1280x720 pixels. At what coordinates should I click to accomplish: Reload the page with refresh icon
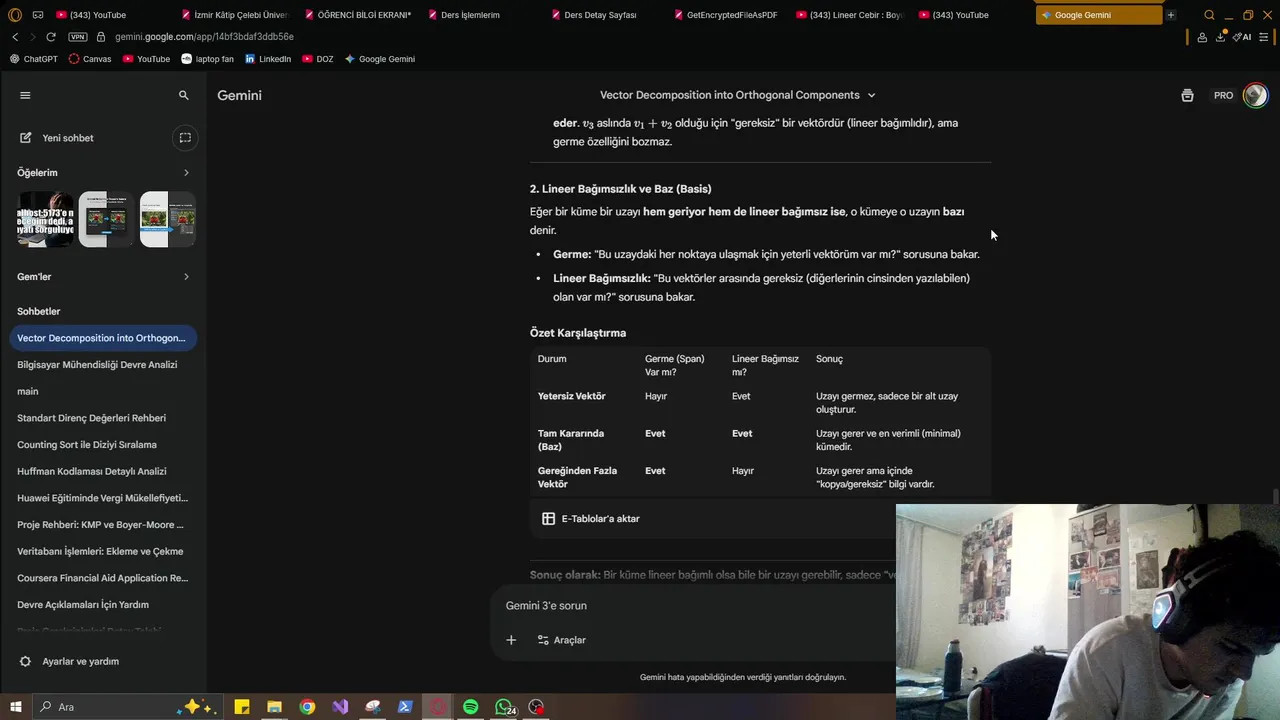click(51, 37)
